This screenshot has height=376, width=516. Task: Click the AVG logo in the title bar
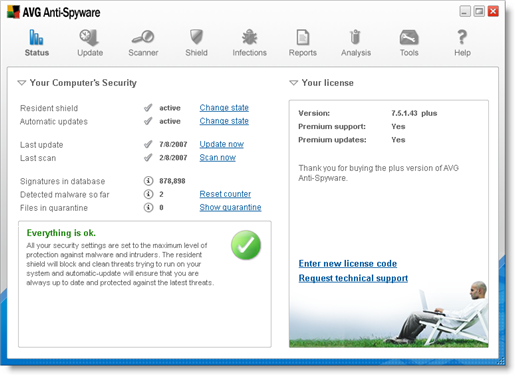[13, 12]
